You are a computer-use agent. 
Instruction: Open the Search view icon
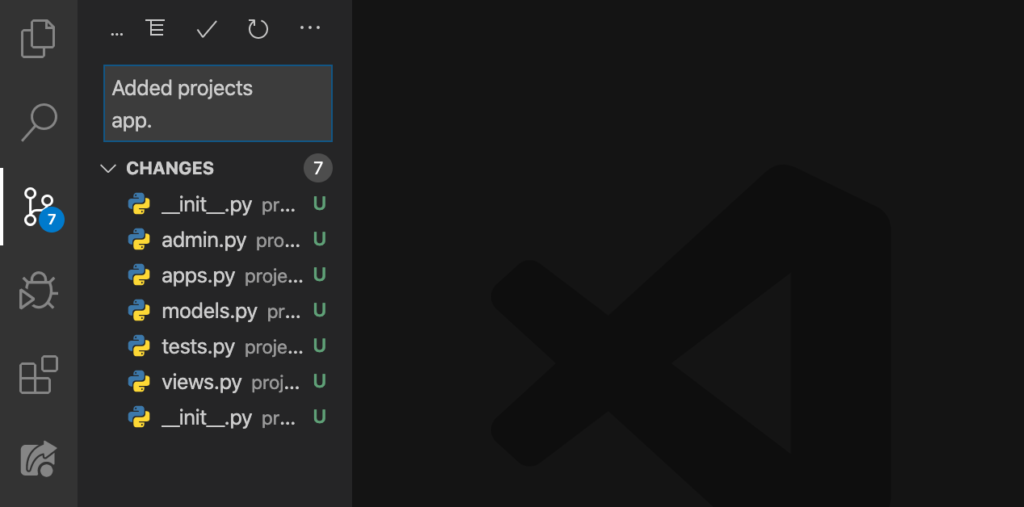(39, 122)
